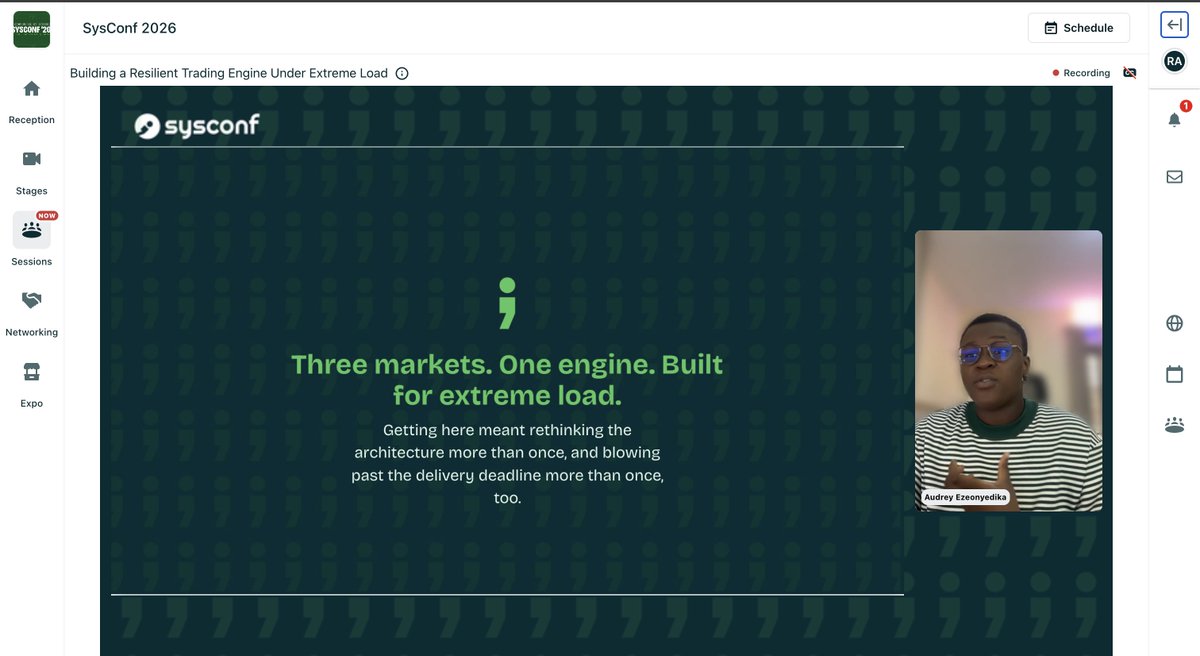This screenshot has width=1200, height=656.
Task: Click the slide subtext 'Getting here meant rethinking'
Action: point(507,463)
